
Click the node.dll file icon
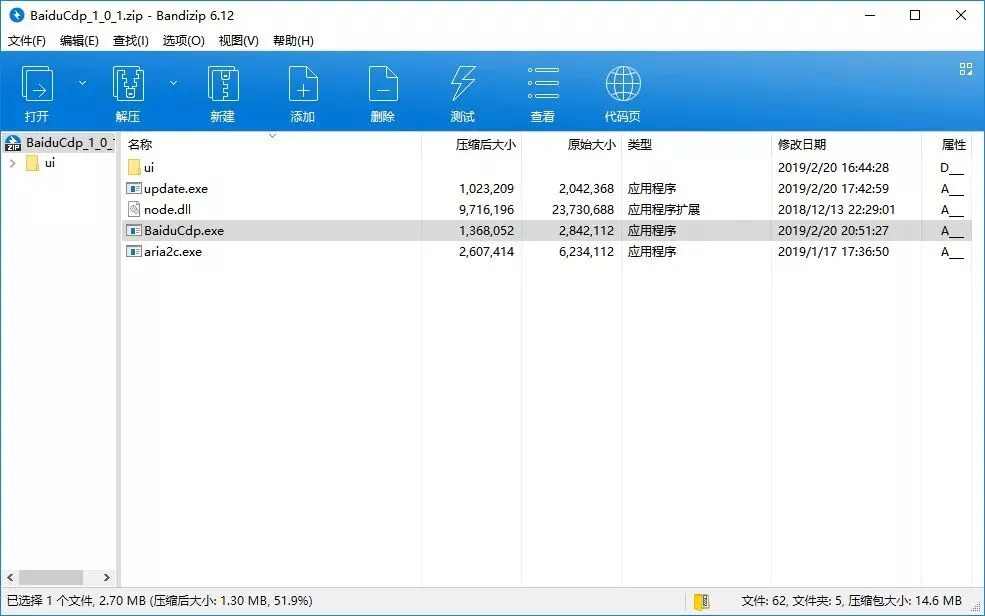click(x=134, y=209)
